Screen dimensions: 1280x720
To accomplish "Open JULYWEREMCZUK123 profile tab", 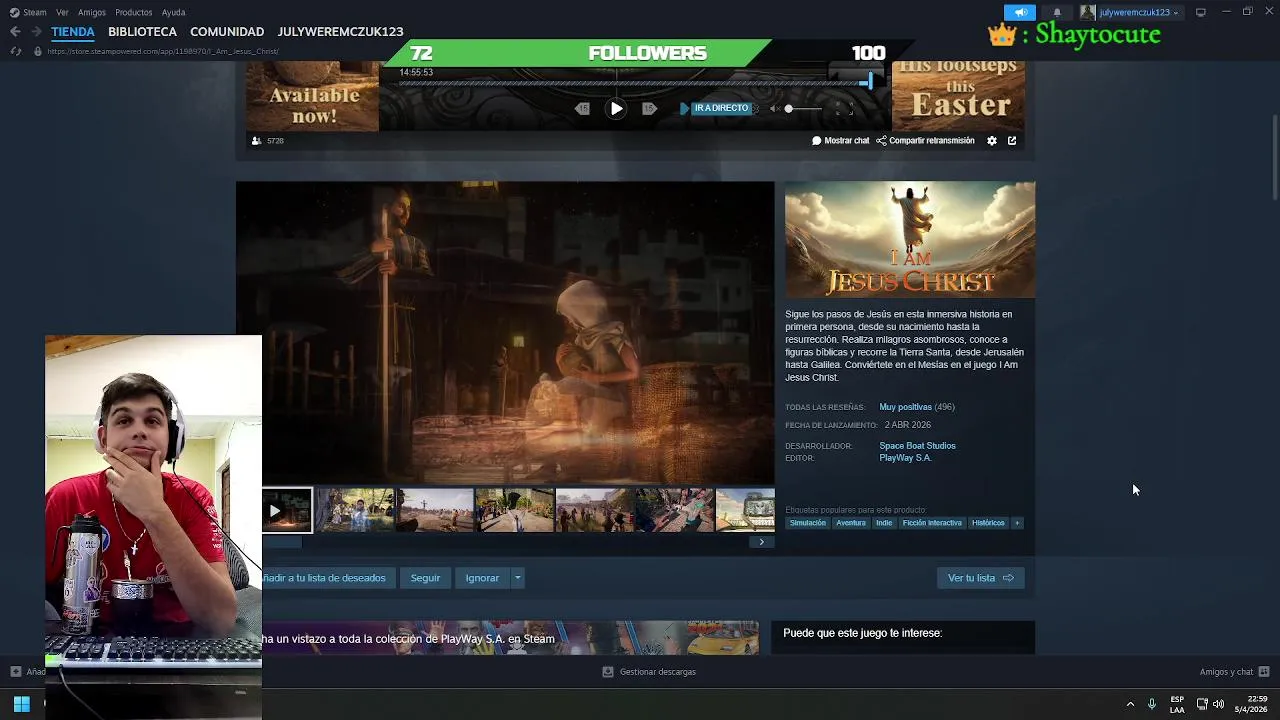I will click(340, 32).
